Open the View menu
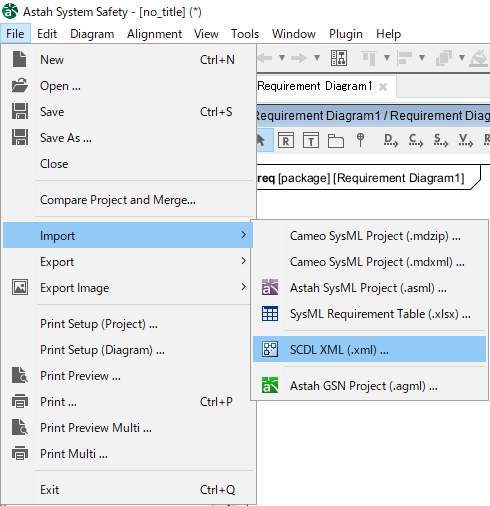490x506 pixels. click(206, 34)
